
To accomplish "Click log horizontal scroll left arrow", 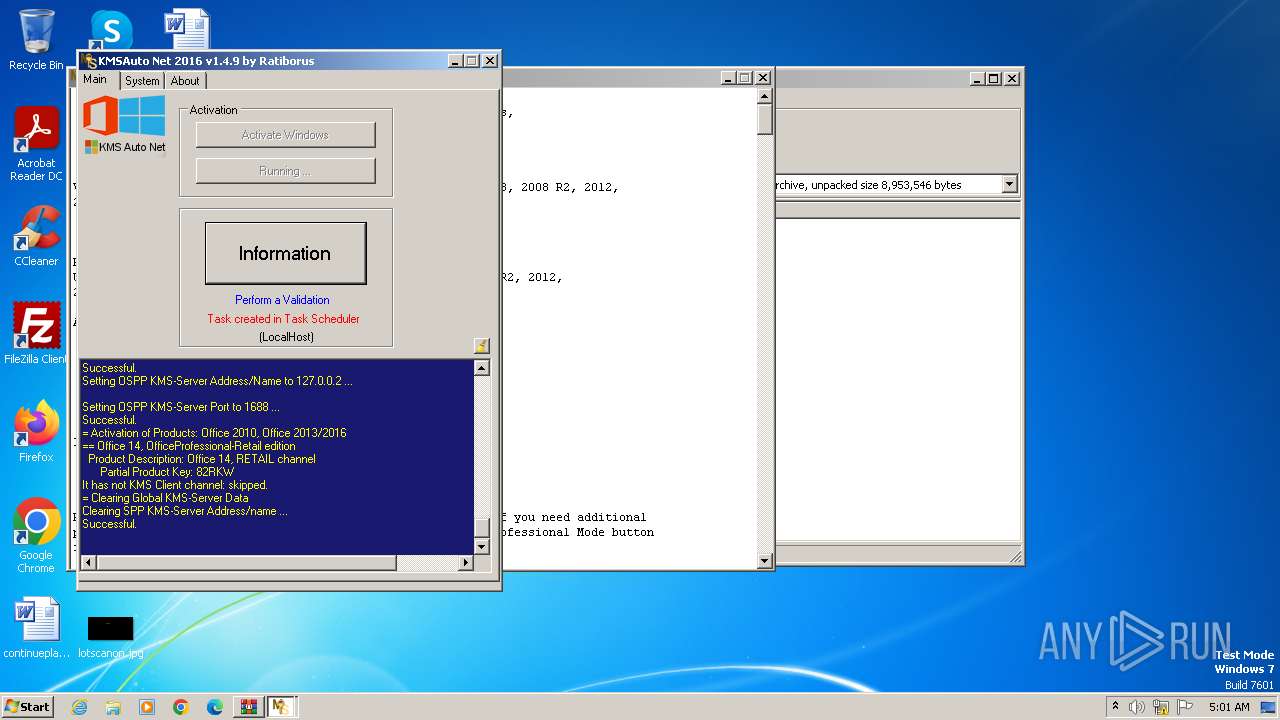I will [x=88, y=563].
